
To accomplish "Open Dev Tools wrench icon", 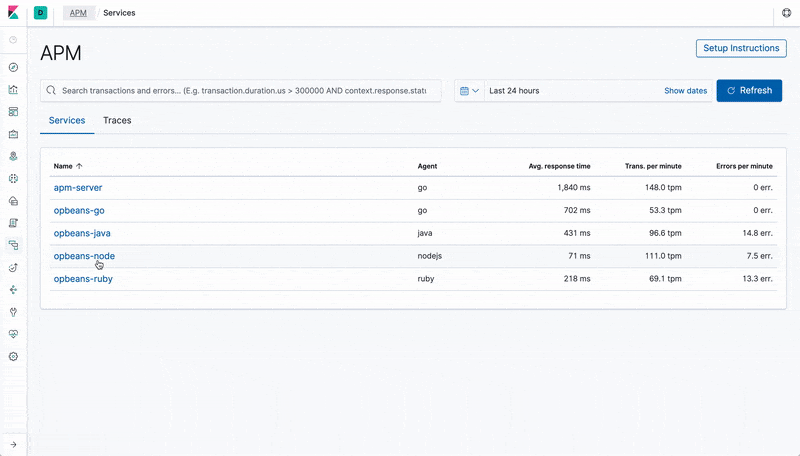I will [13, 312].
